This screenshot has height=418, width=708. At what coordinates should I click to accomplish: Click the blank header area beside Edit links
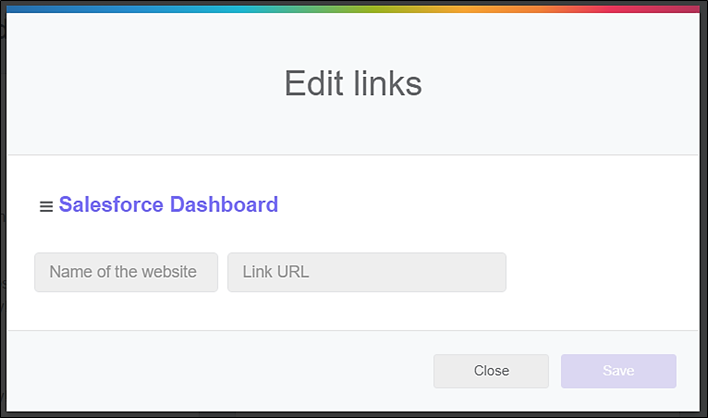[x=560, y=84]
